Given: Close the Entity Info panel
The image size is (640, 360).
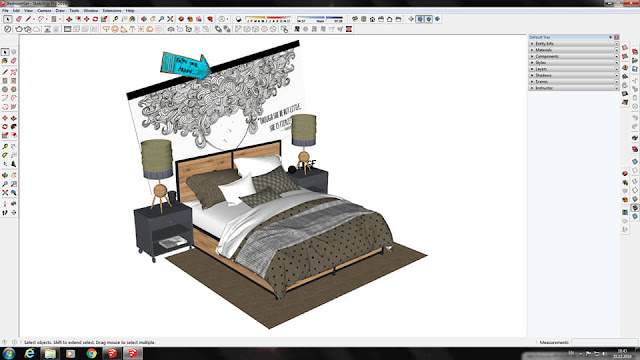Looking at the screenshot, I should [617, 44].
